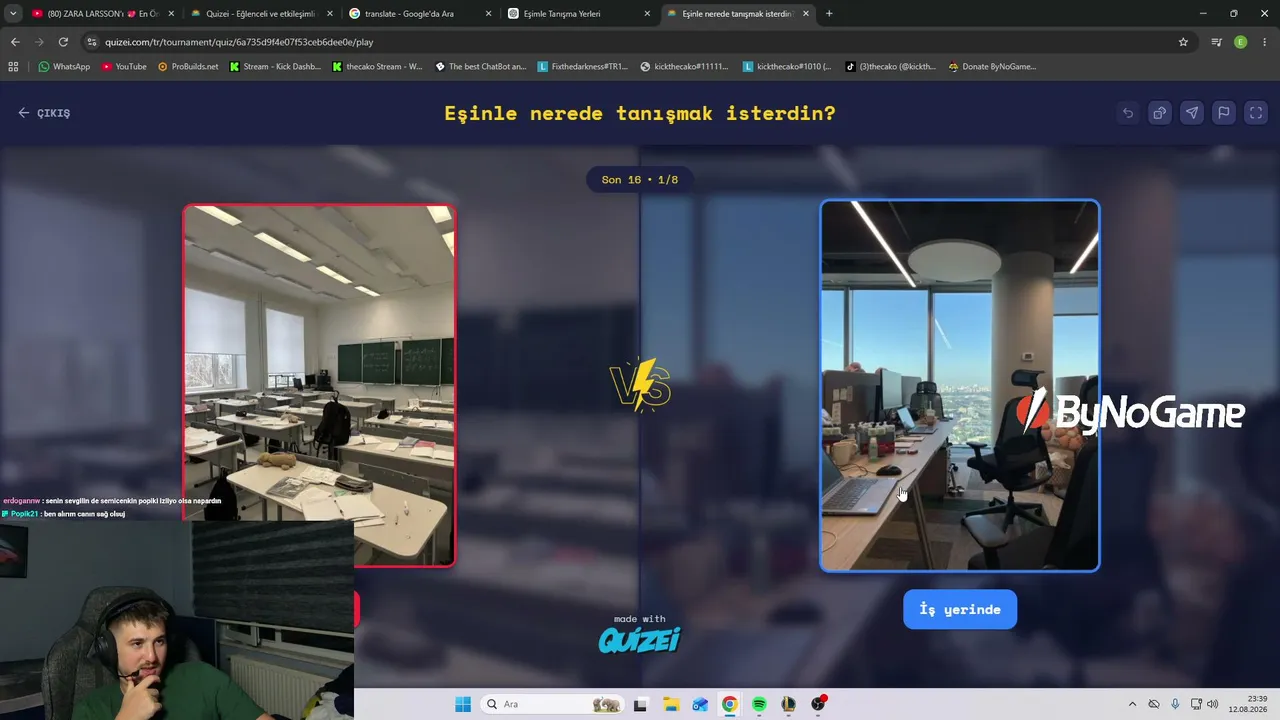
Task: Pick the classroom photo card
Action: click(x=319, y=386)
